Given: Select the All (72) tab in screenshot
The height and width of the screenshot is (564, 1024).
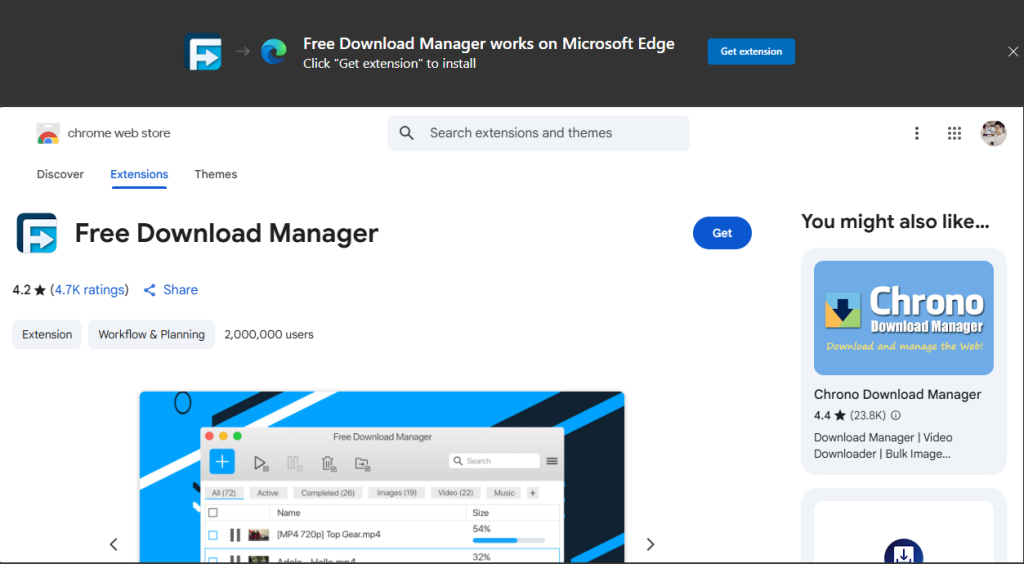Looking at the screenshot, I should (224, 493).
